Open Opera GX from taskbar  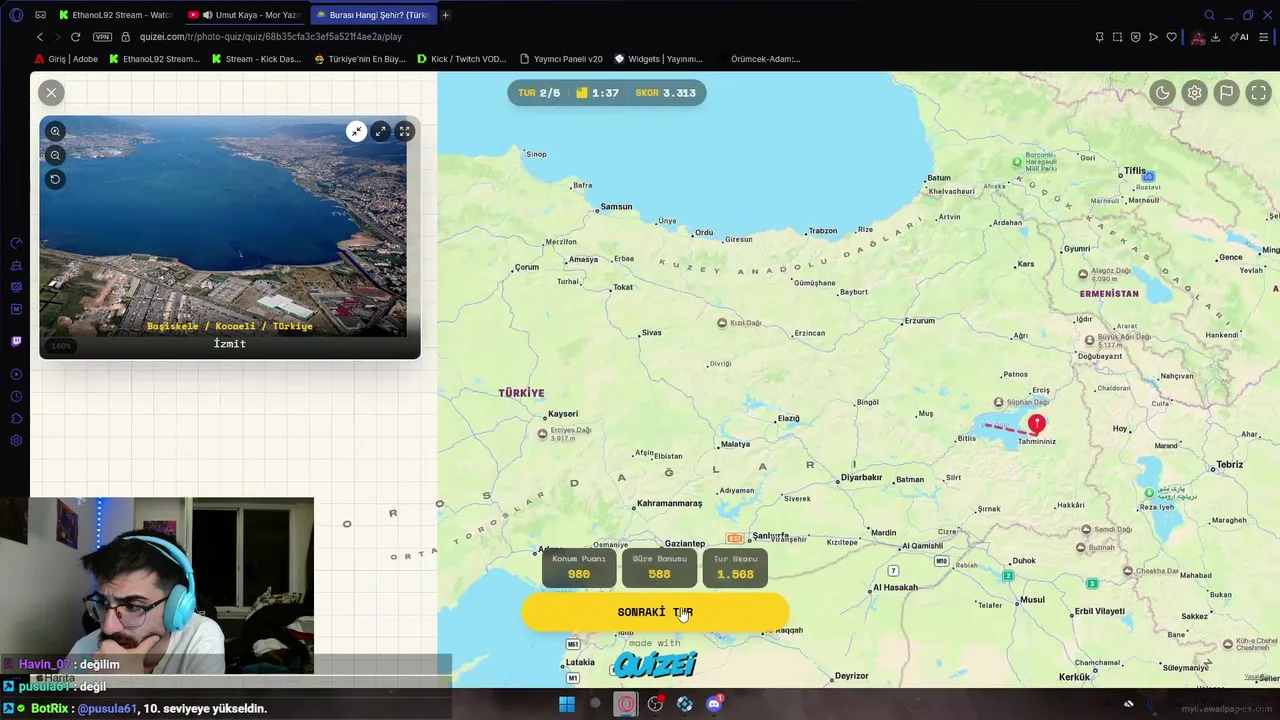click(x=626, y=704)
